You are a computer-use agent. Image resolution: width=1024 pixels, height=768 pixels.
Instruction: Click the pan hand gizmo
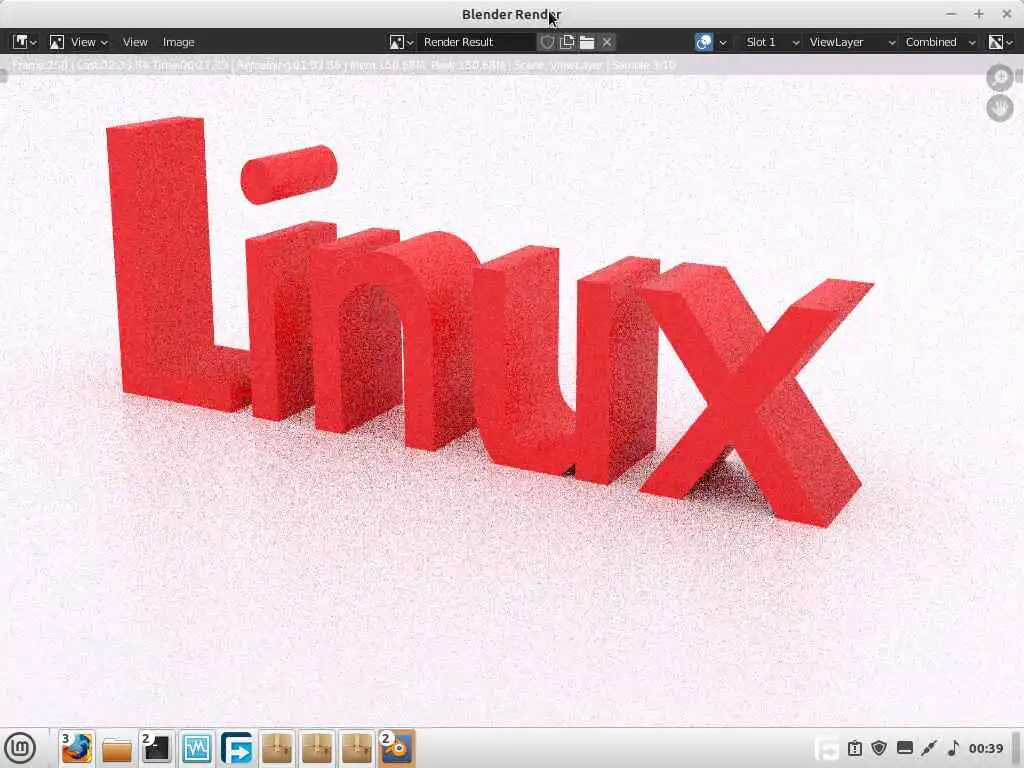[1000, 108]
